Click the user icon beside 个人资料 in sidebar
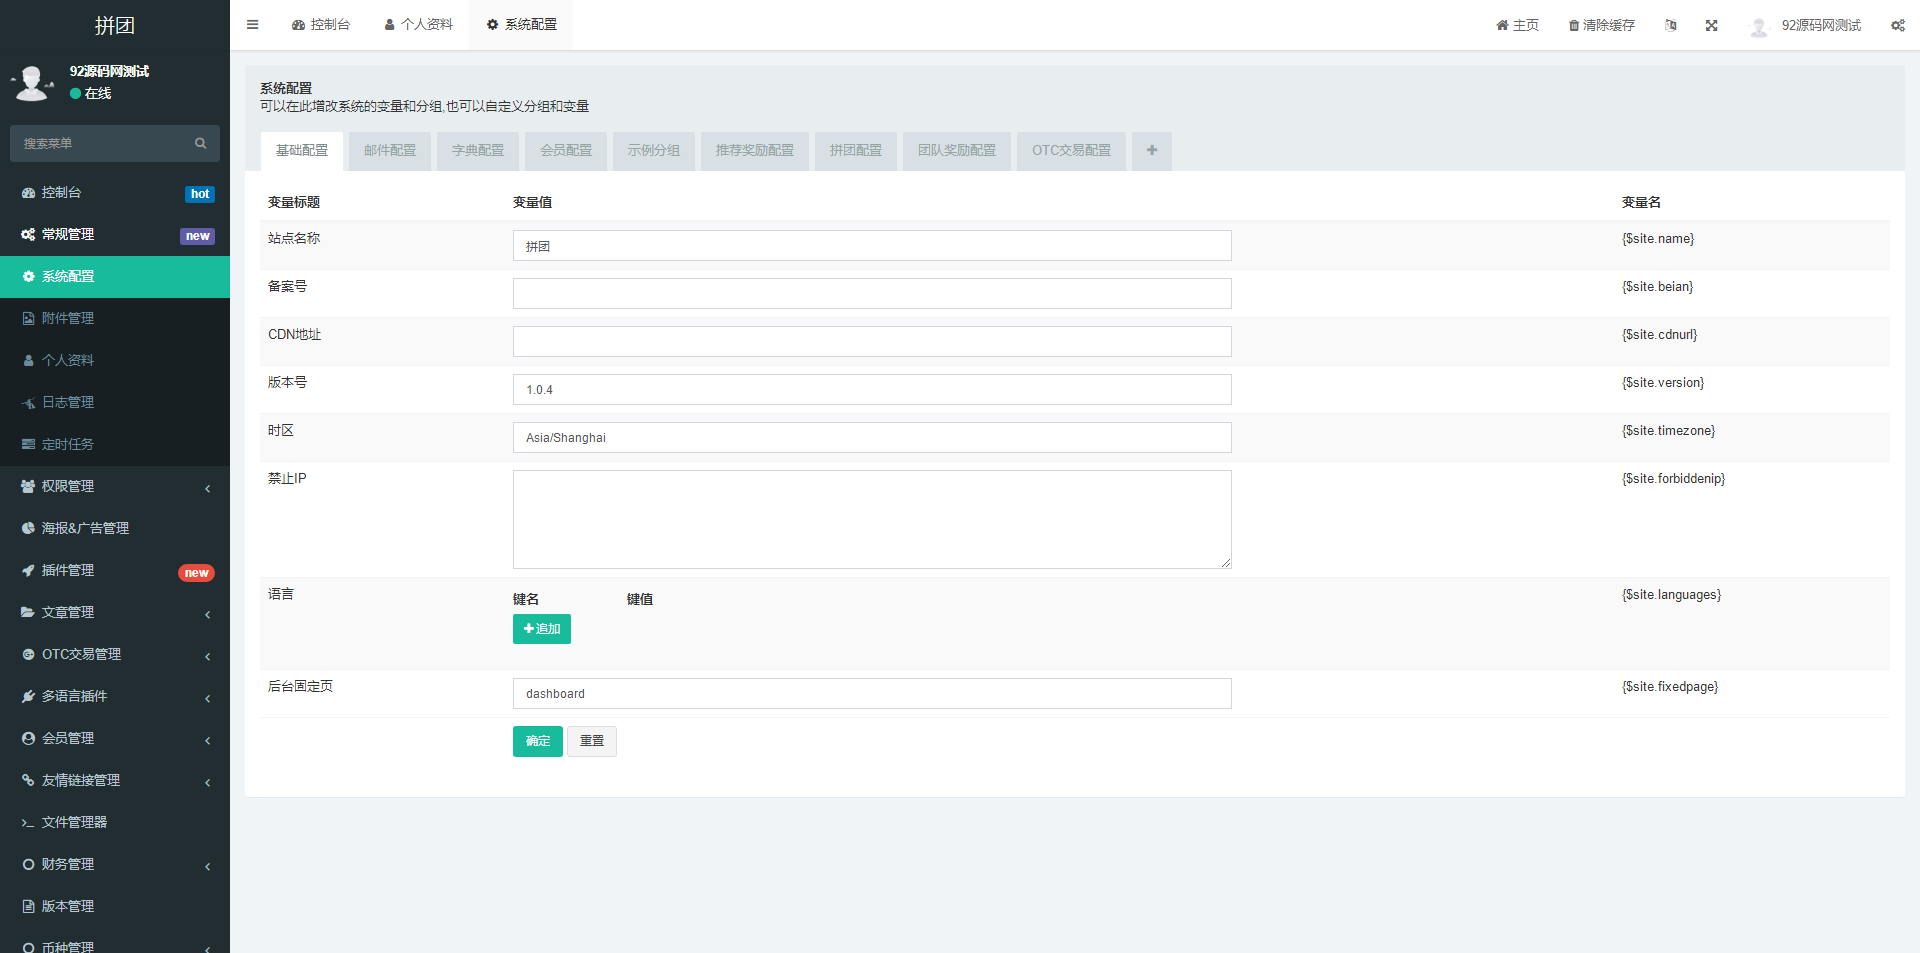 click(x=28, y=360)
